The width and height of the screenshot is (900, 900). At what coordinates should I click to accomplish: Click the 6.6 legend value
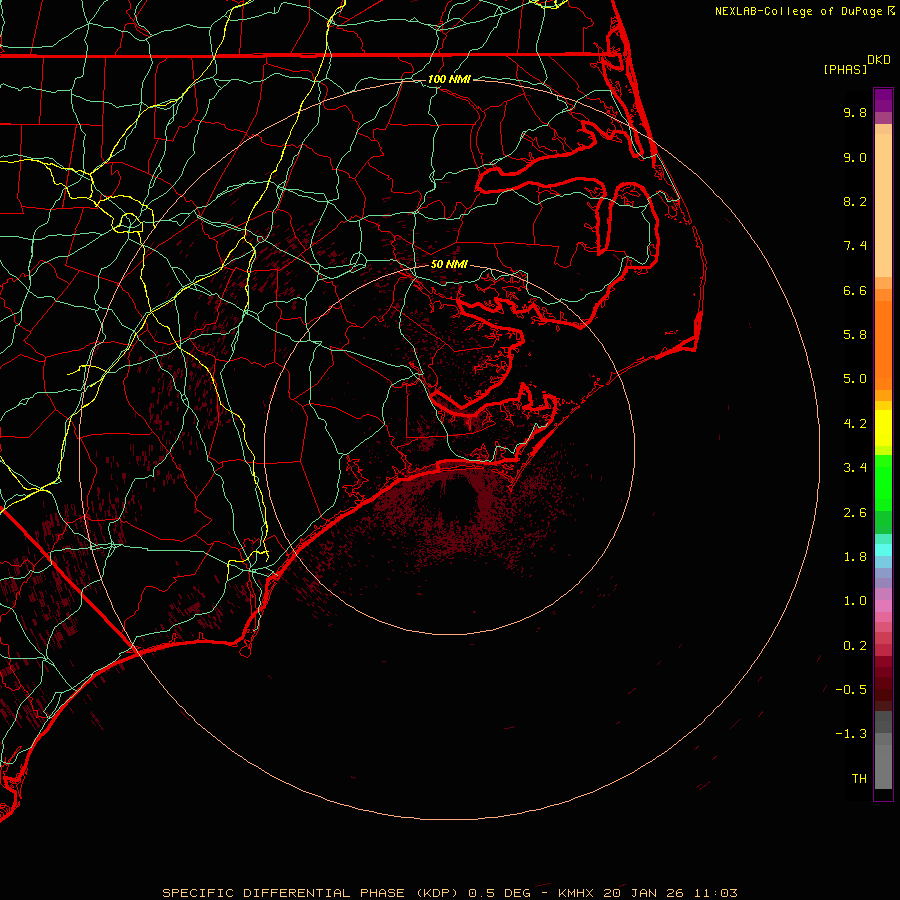(x=855, y=290)
